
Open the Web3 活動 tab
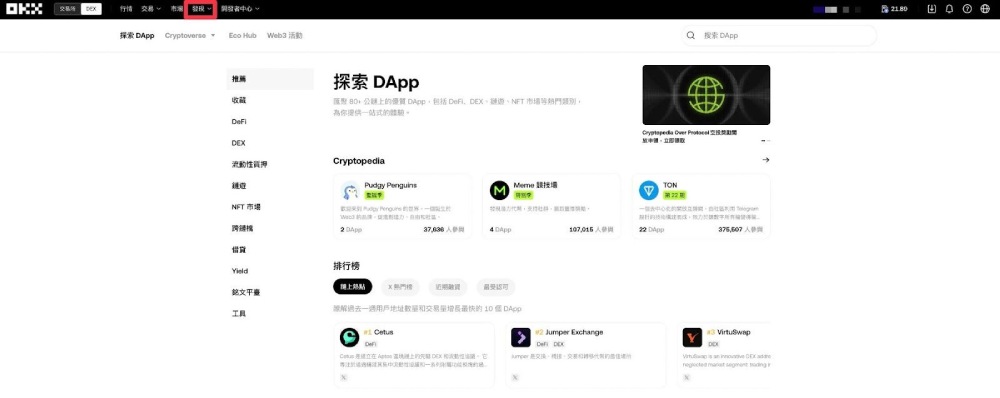click(284, 36)
